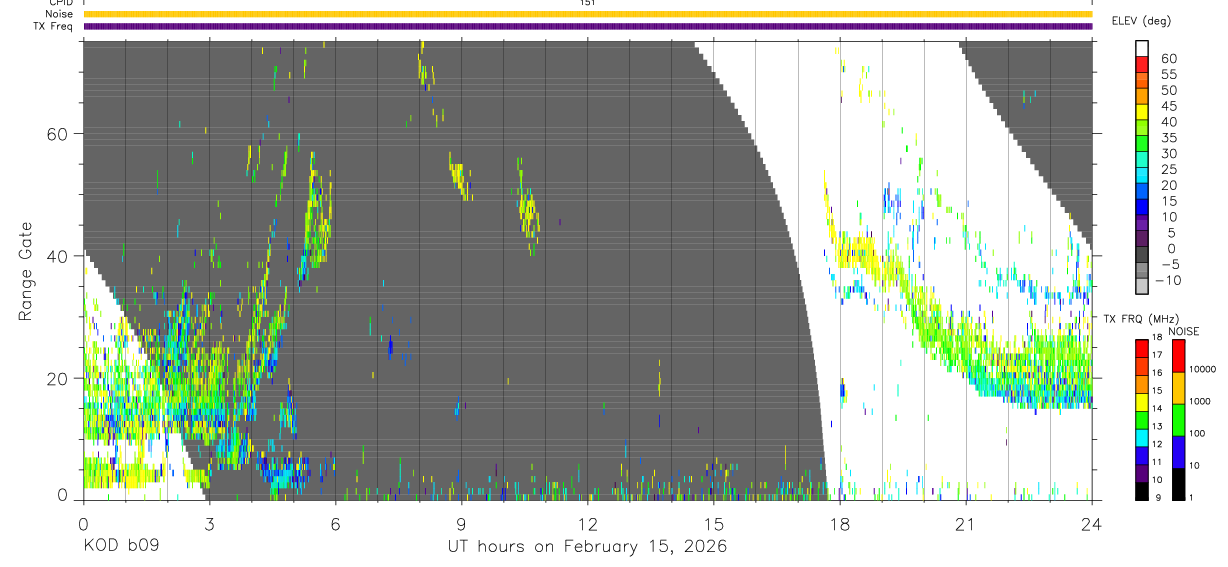Click the ELEV legend tick label "15"
The image size is (1228, 567).
coord(1169,201)
